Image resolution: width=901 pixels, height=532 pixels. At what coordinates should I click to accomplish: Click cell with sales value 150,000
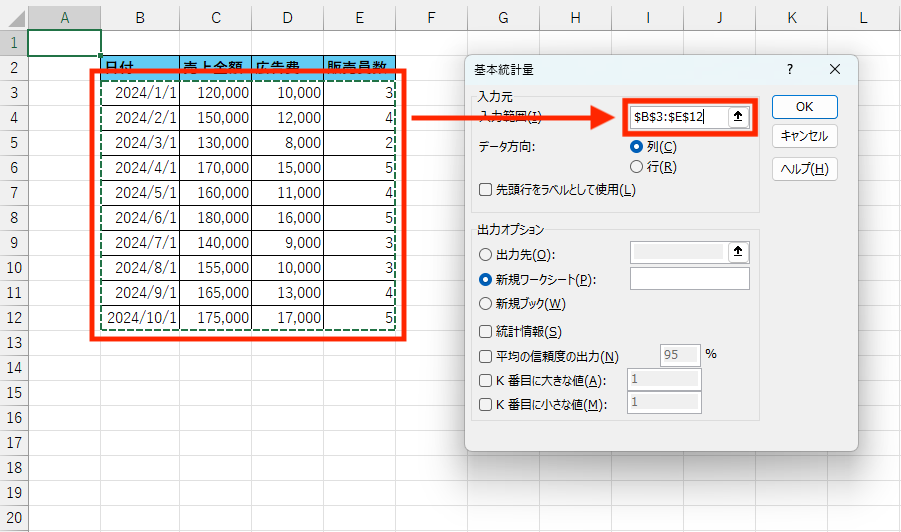[215, 118]
